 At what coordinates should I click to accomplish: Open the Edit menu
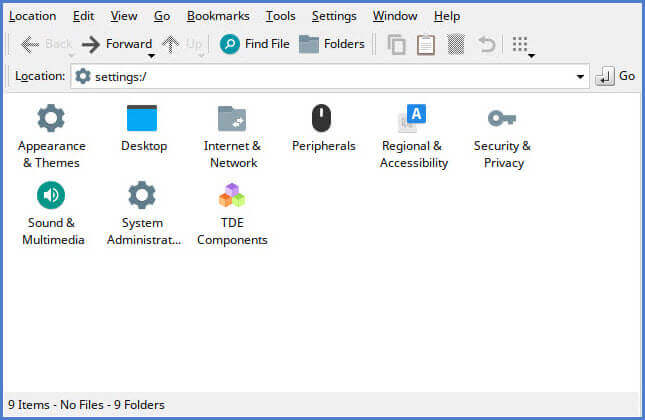point(84,16)
